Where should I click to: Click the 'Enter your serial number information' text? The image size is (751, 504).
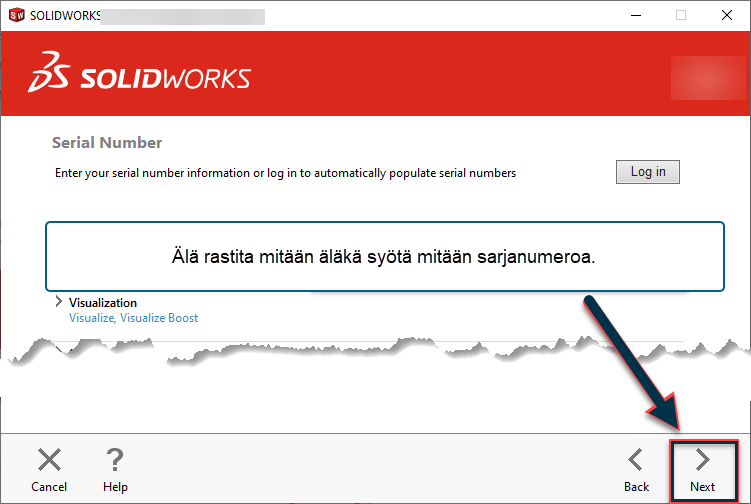(285, 173)
